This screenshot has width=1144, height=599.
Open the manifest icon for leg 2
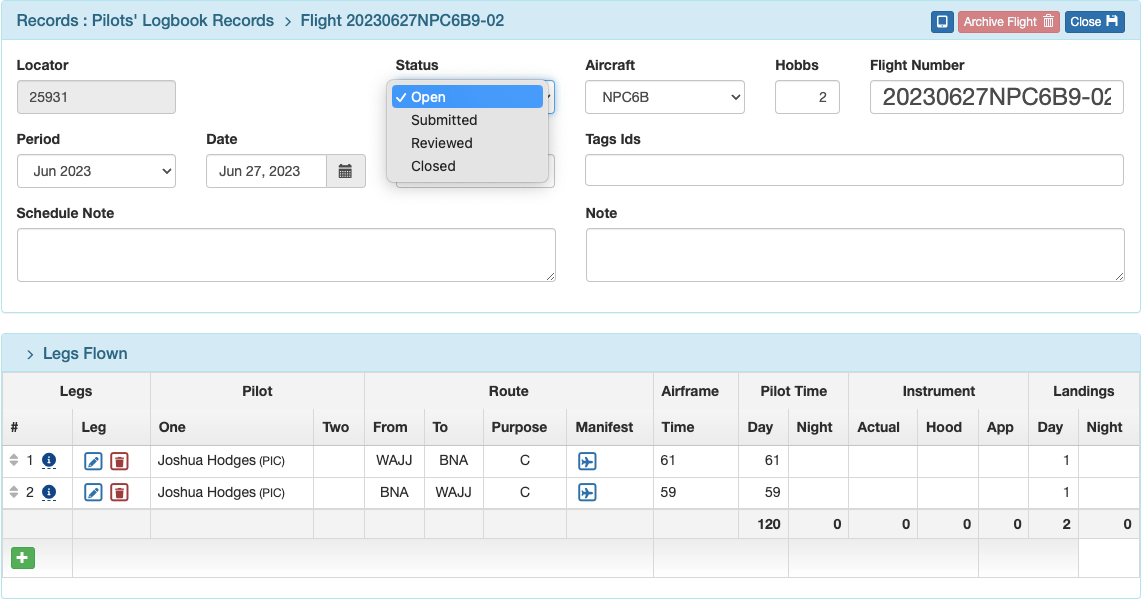588,492
